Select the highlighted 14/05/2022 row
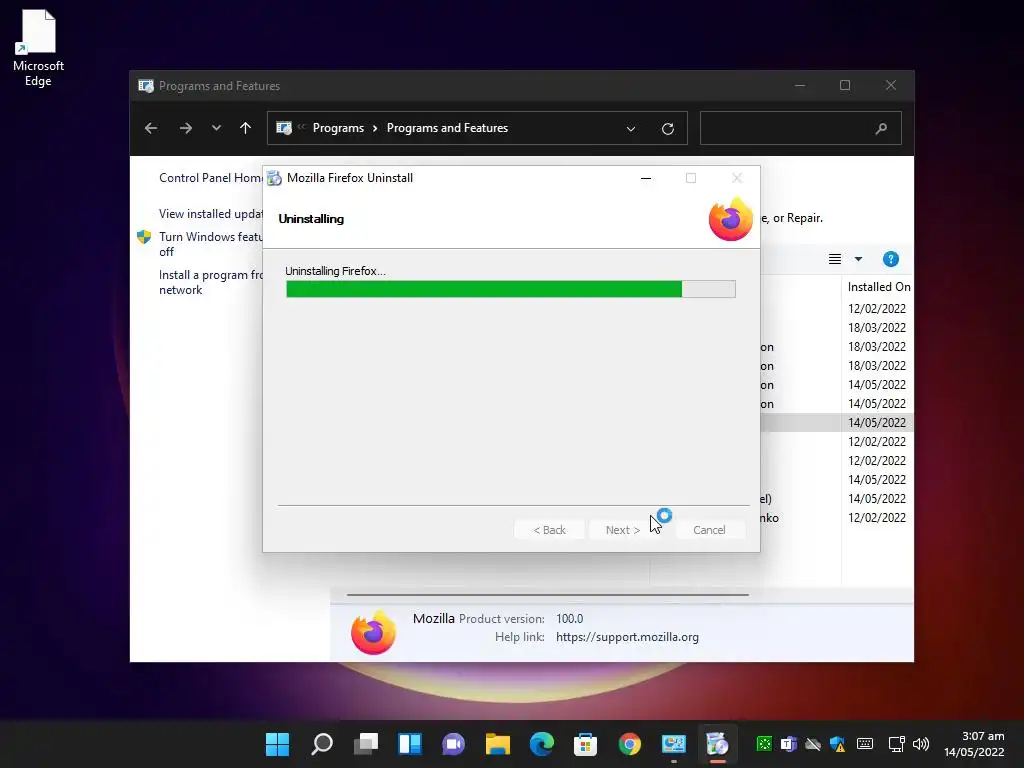This screenshot has width=1024, height=768. point(877,423)
